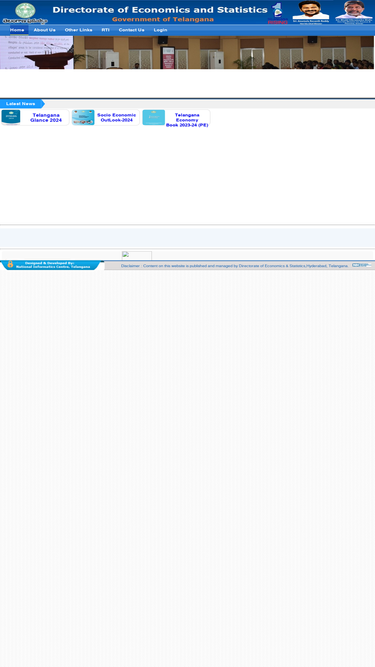Go to the Home menu item

click(x=17, y=30)
